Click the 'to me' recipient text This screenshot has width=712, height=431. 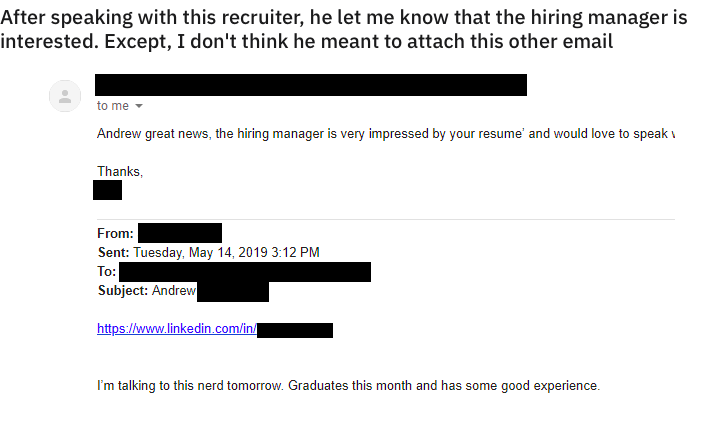click(113, 106)
